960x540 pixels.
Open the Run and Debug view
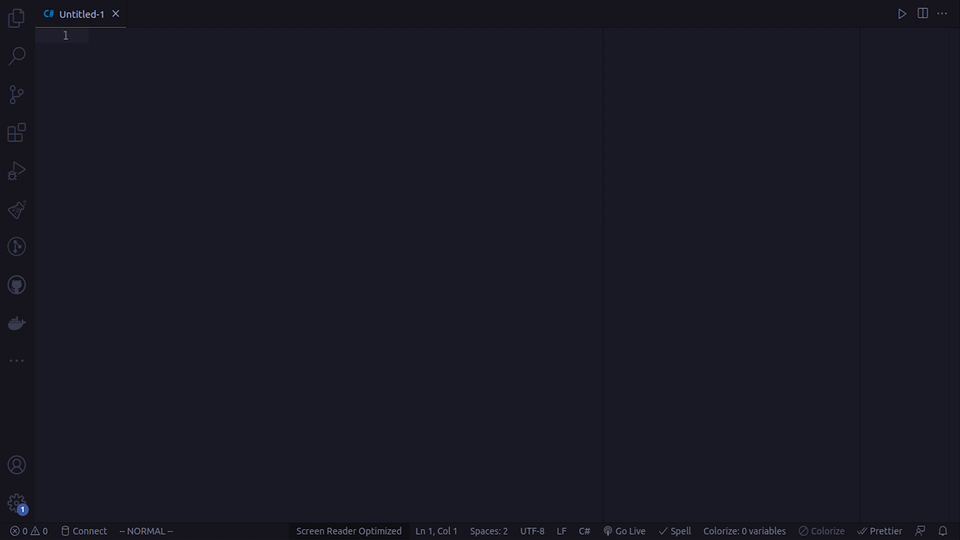coord(17,171)
